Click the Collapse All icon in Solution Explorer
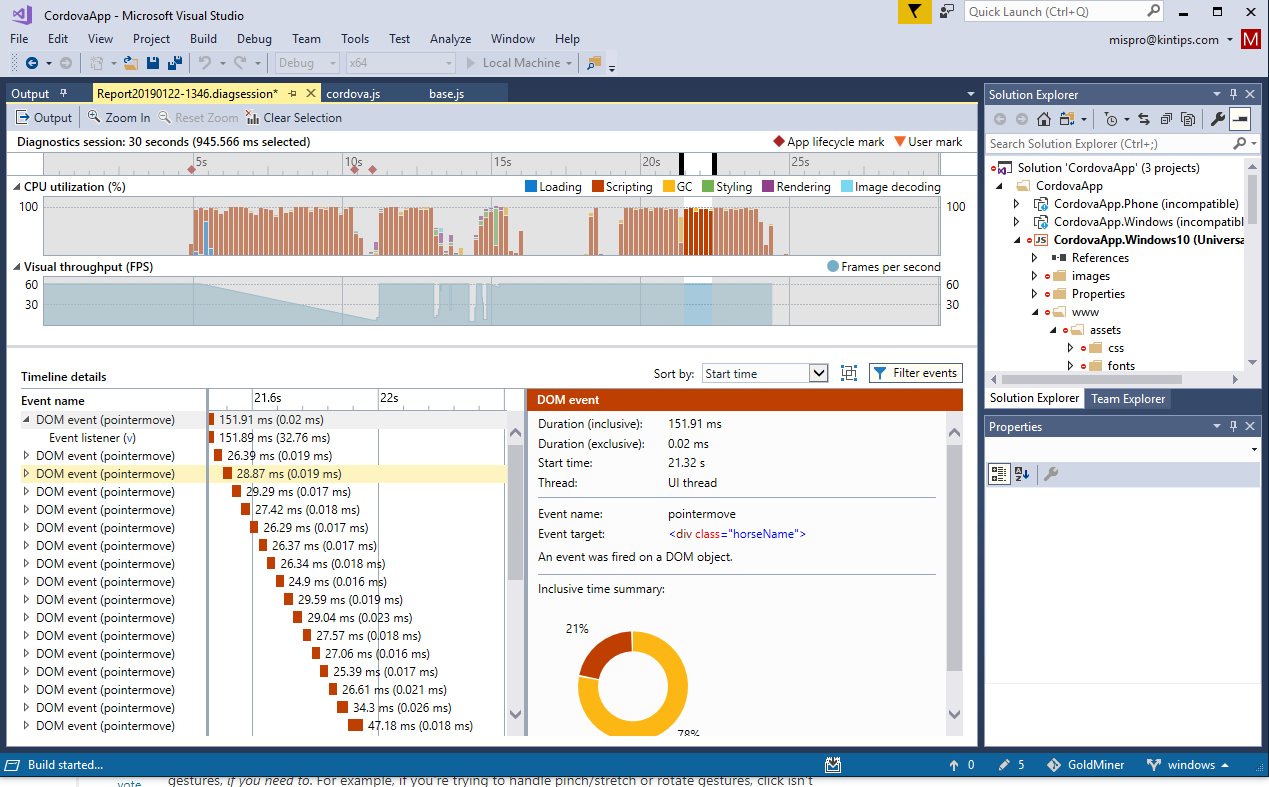 click(1166, 119)
